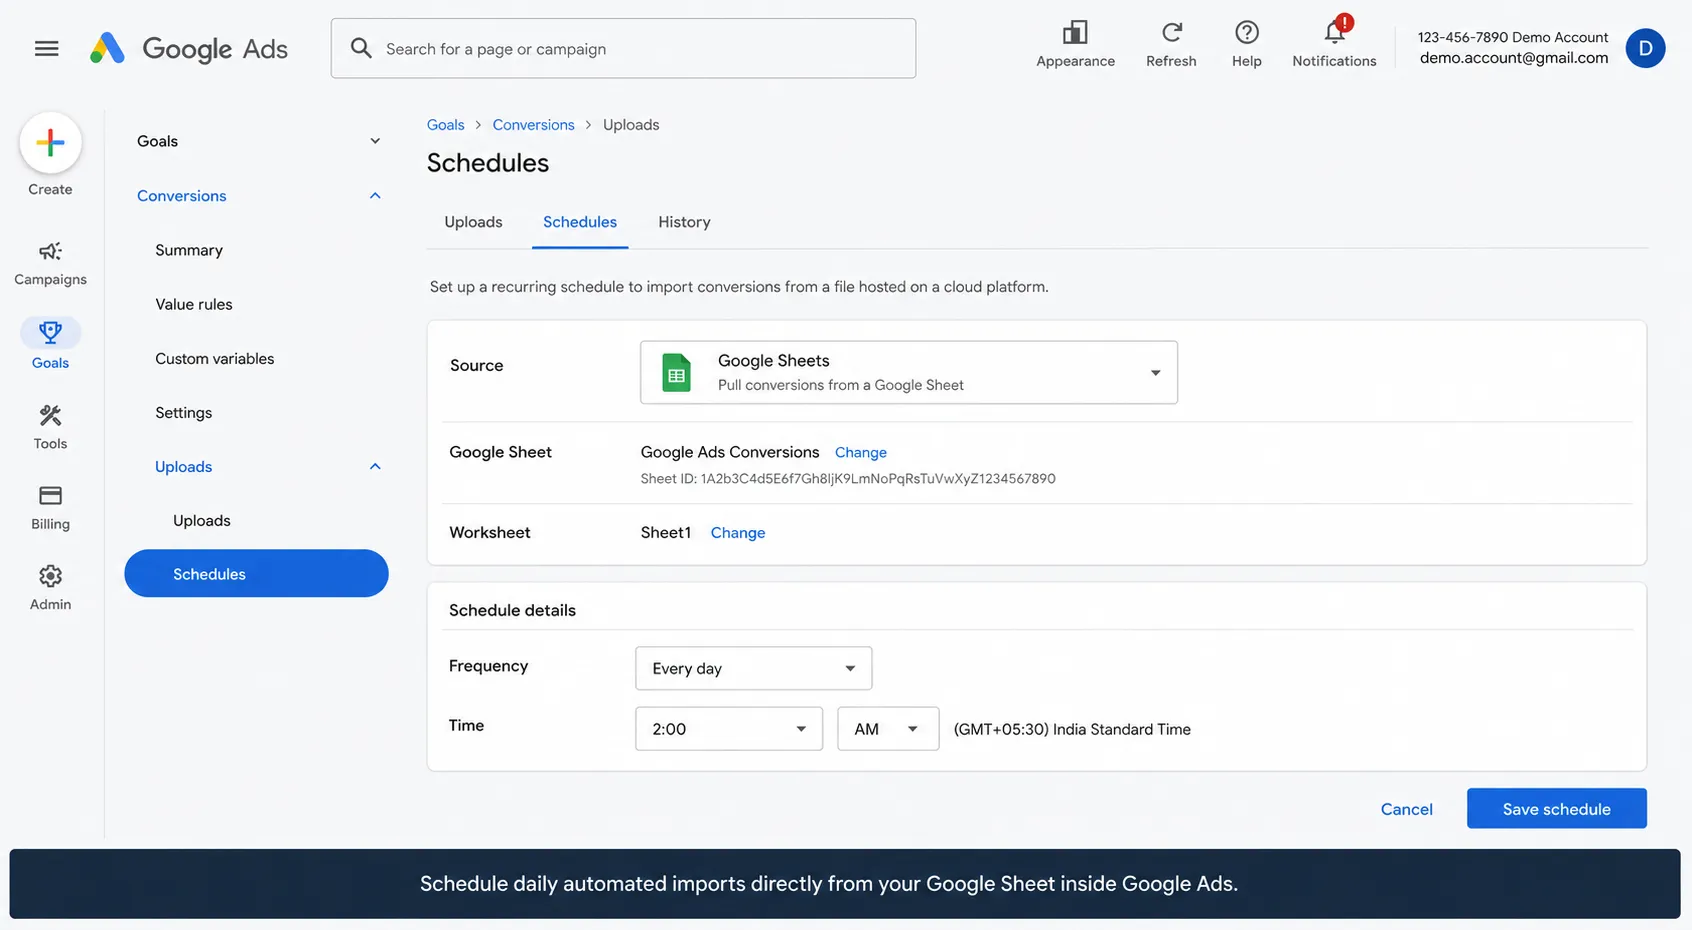Collapse the Uploads subsection chevron
Viewport: 1692px width, 930px height.
pos(375,467)
